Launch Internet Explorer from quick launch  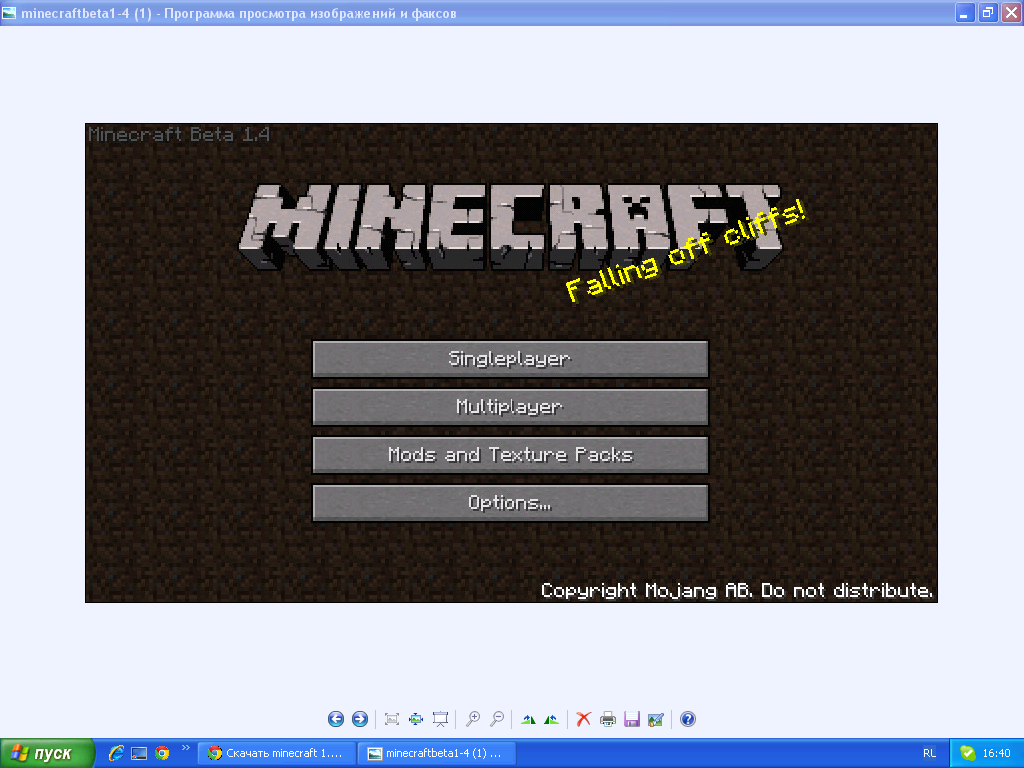116,753
